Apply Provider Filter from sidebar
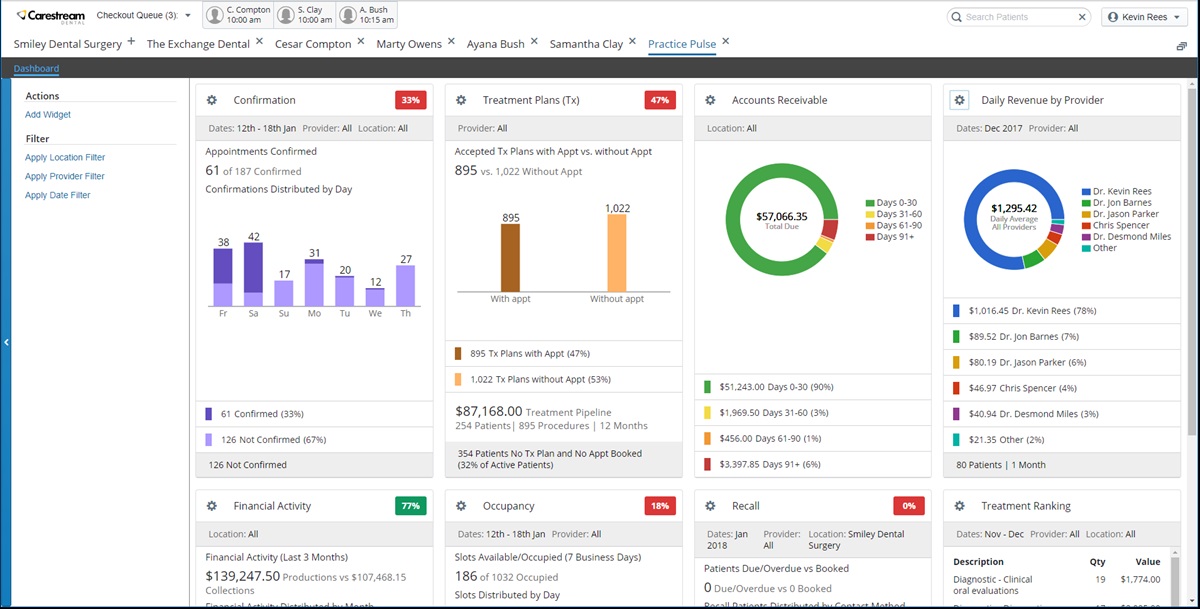The image size is (1200, 609). point(65,176)
